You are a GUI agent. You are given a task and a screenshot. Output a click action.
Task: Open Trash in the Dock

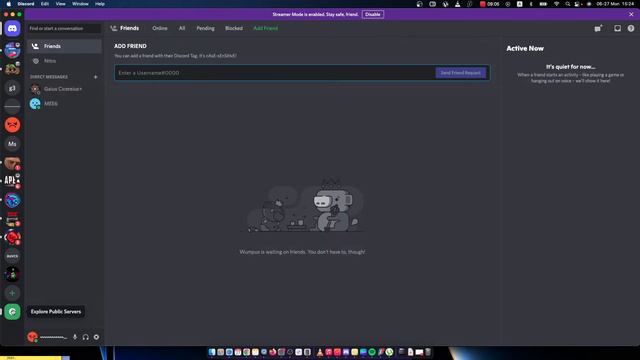(428, 352)
